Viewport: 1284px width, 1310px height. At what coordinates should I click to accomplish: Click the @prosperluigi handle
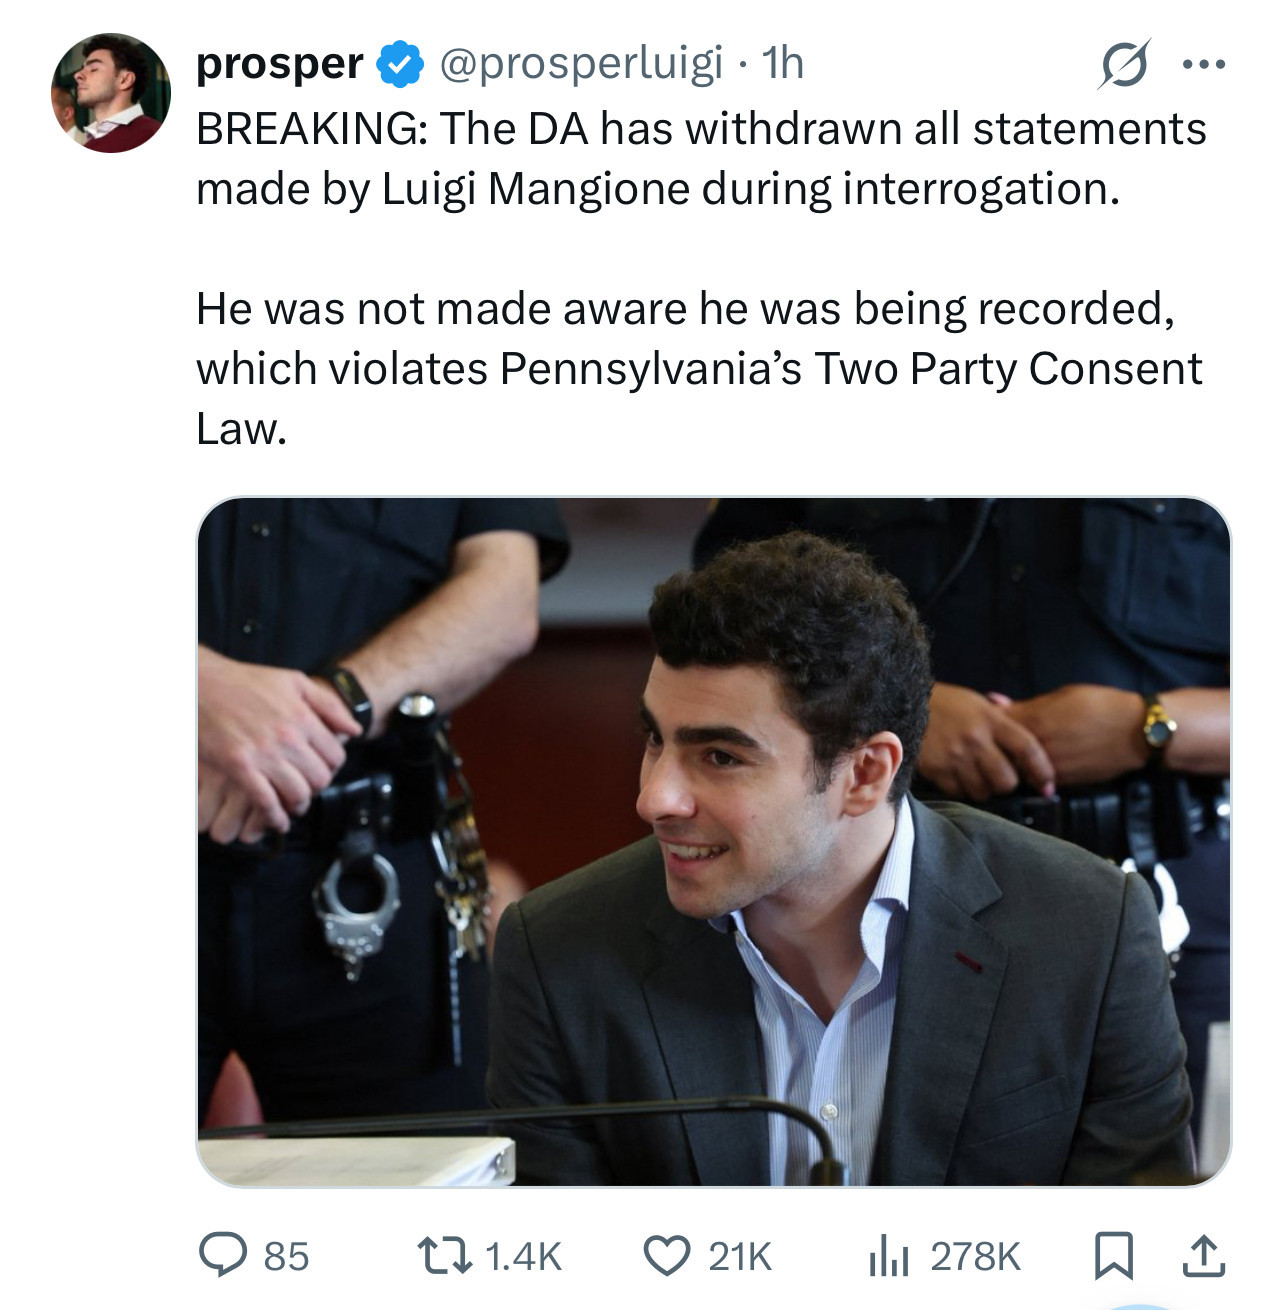click(580, 64)
